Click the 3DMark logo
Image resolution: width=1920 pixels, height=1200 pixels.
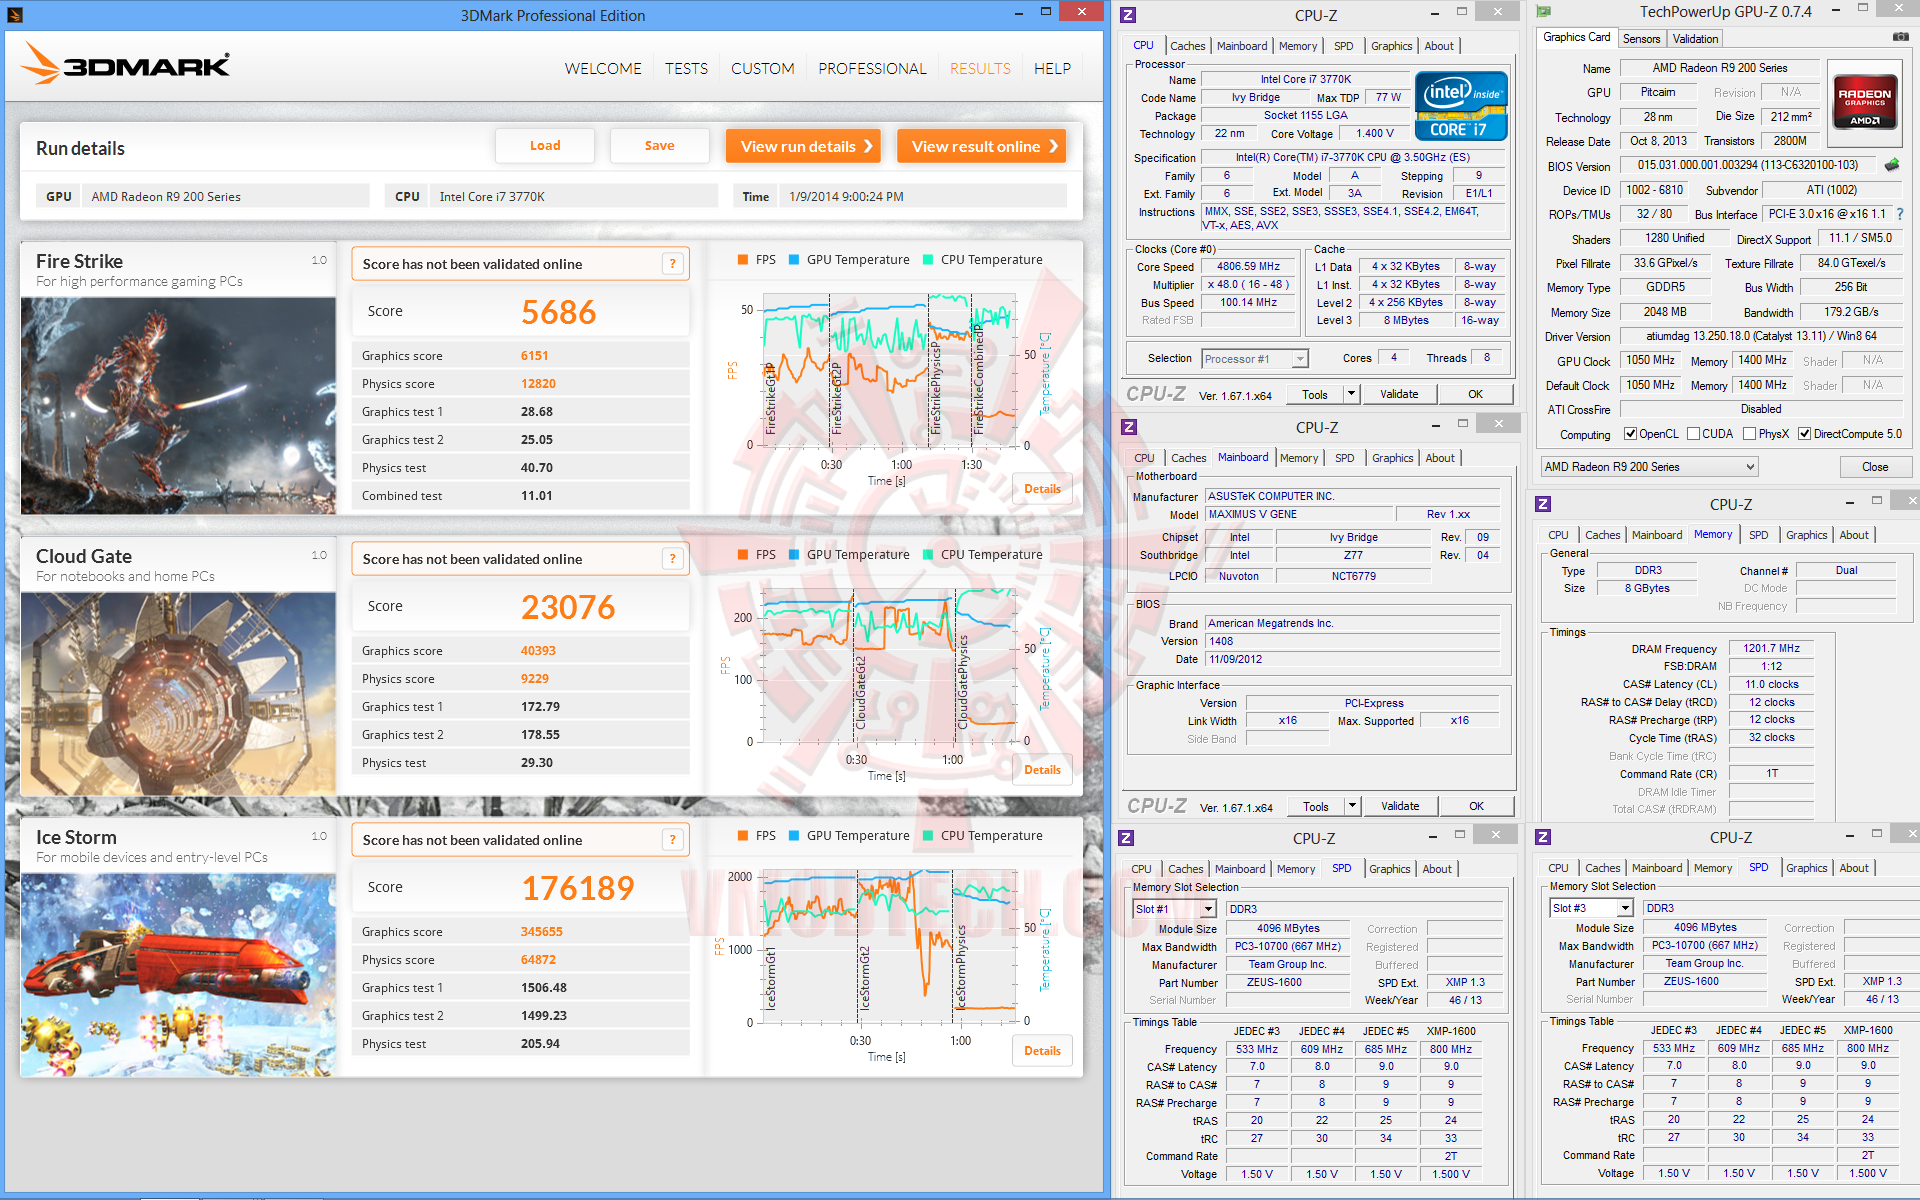pyautogui.click(x=126, y=65)
